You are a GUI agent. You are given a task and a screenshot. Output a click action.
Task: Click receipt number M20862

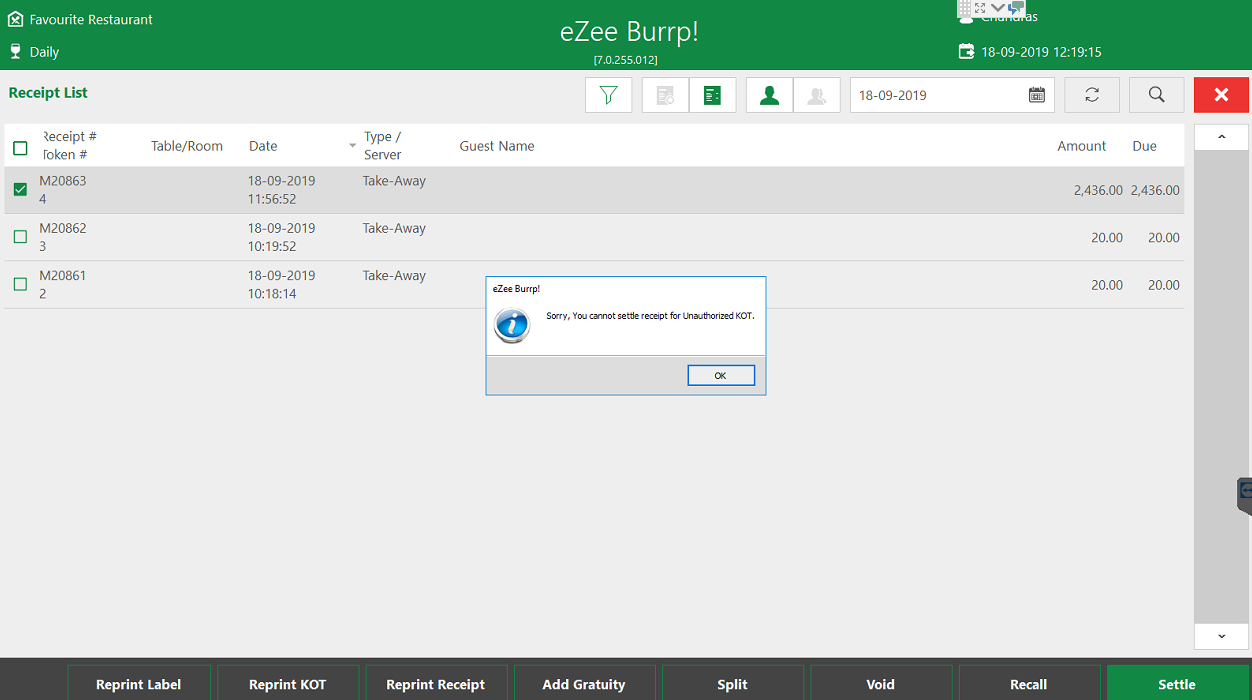pos(63,228)
